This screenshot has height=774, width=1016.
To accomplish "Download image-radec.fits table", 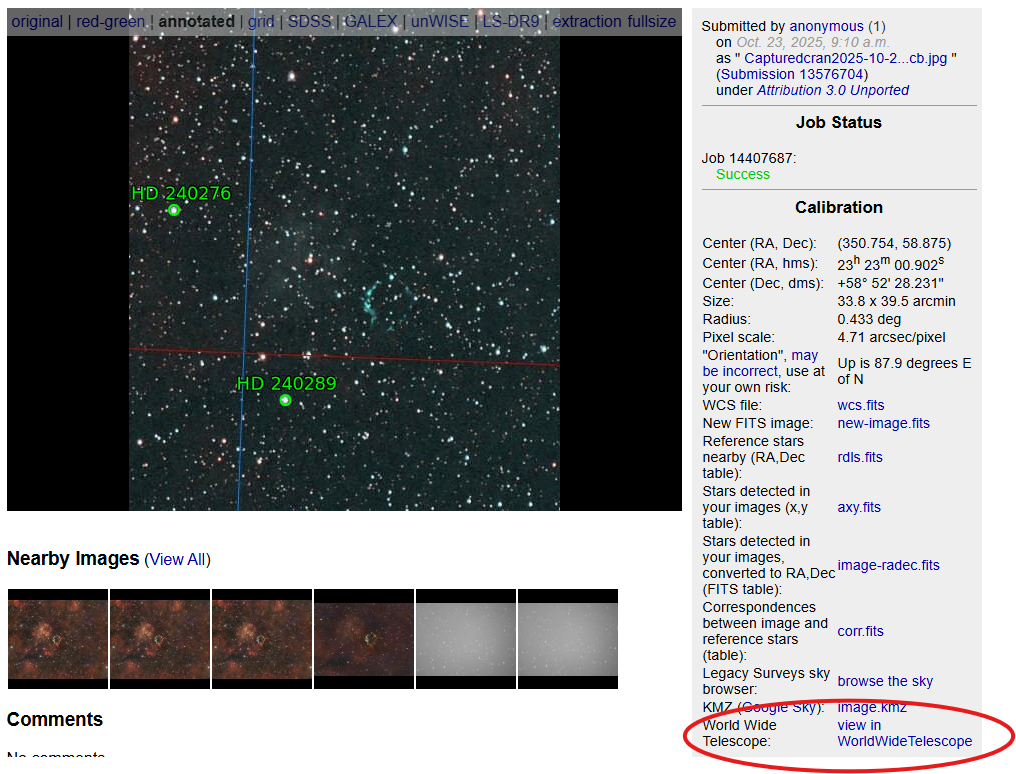I will point(888,565).
